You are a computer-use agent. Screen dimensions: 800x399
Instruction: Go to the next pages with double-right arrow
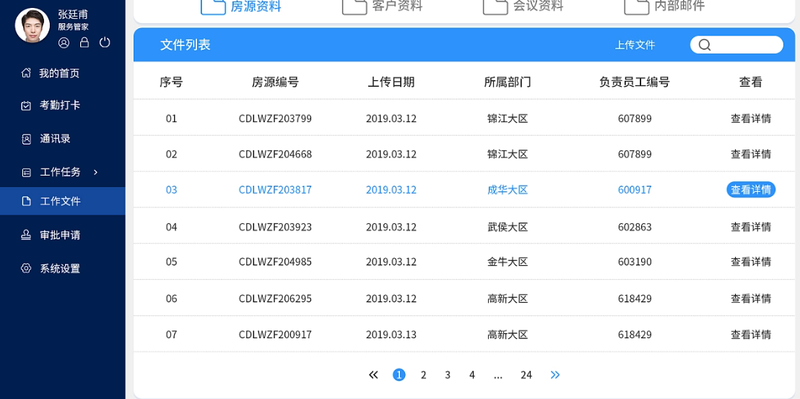coord(555,375)
